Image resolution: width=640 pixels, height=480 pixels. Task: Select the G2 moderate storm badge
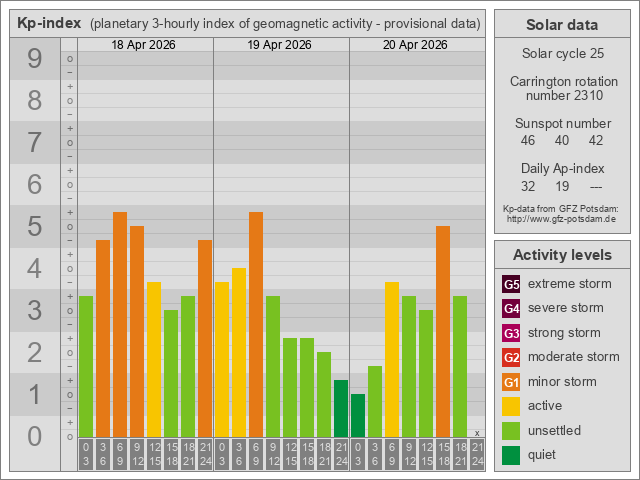click(511, 357)
